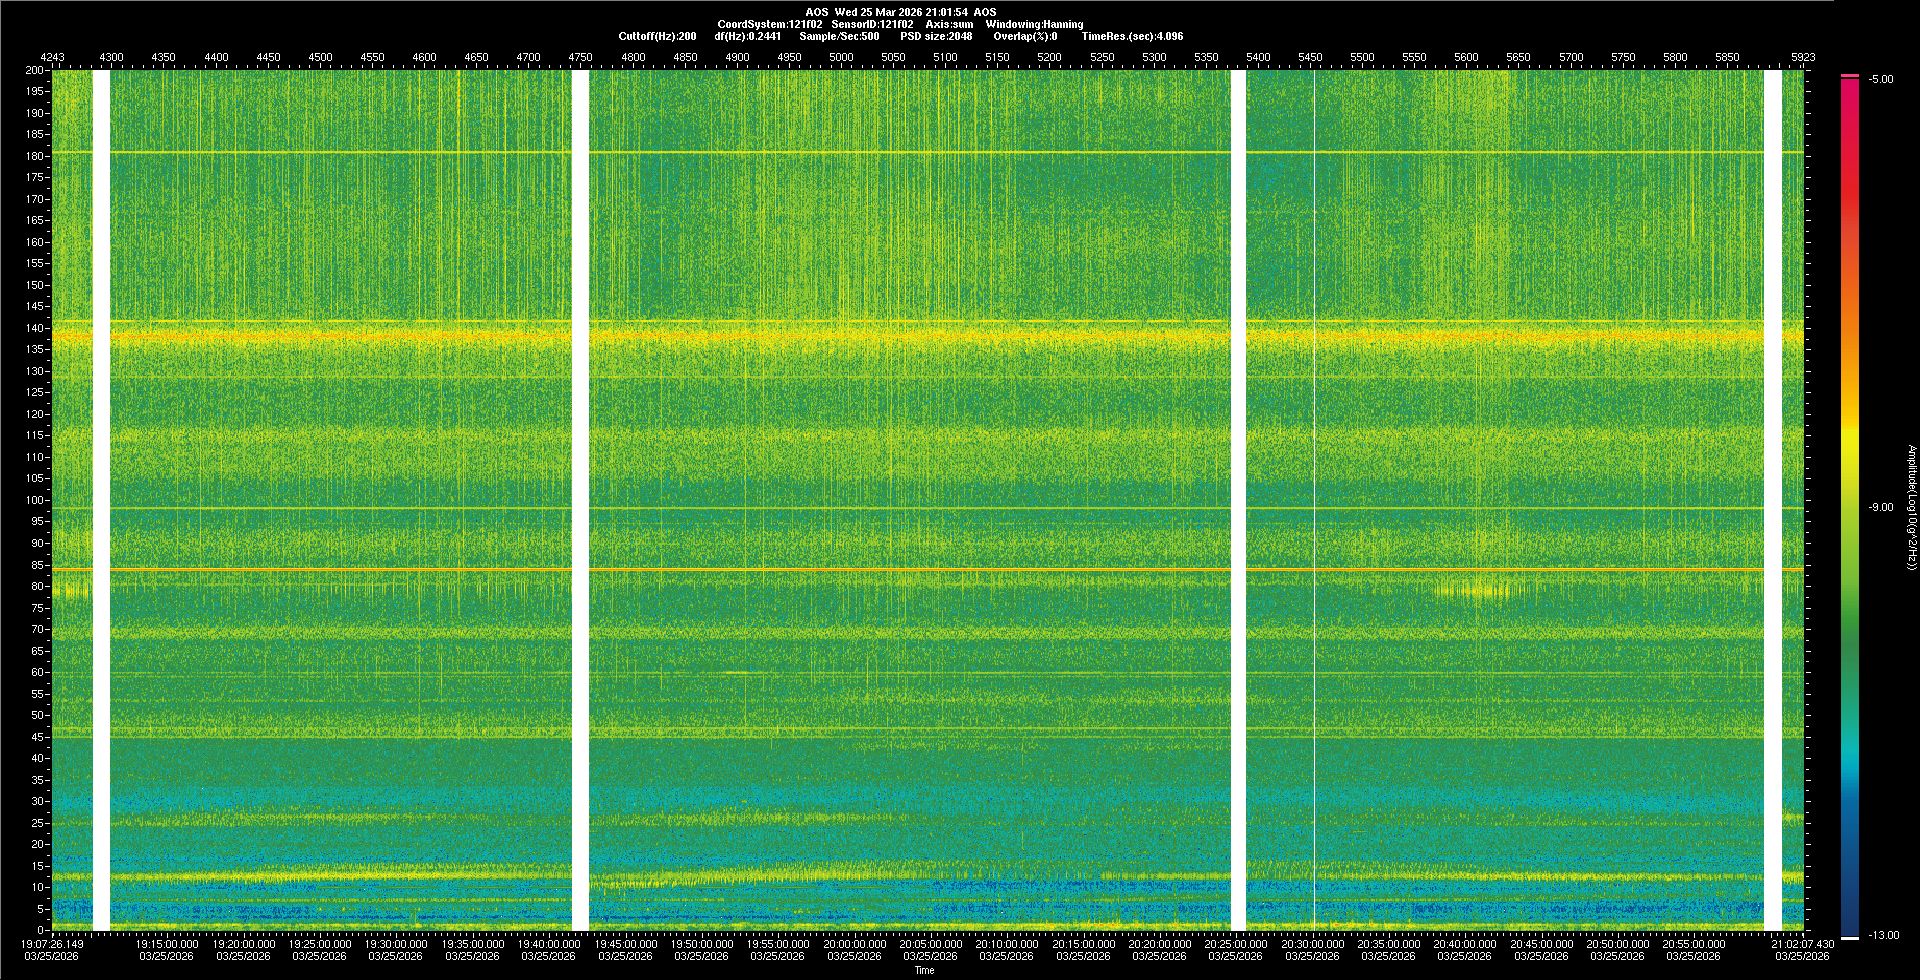
Task: Select the 20:00:00.000 time axis label
Action: click(x=854, y=944)
